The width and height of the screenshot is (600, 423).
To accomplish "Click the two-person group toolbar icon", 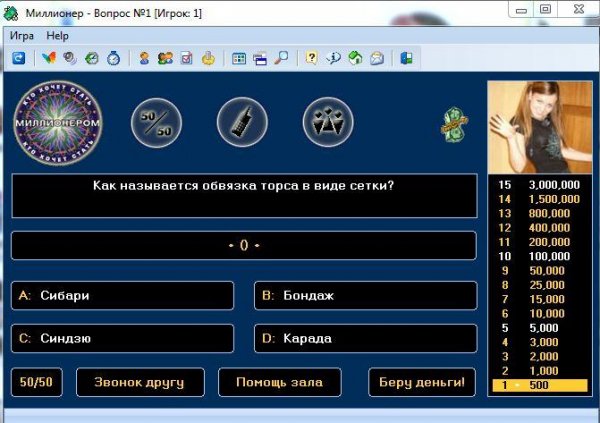I will point(165,58).
